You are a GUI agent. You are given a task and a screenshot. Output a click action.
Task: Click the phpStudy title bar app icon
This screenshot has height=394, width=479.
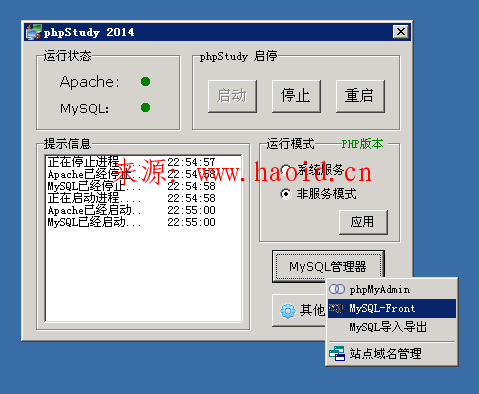(34, 32)
